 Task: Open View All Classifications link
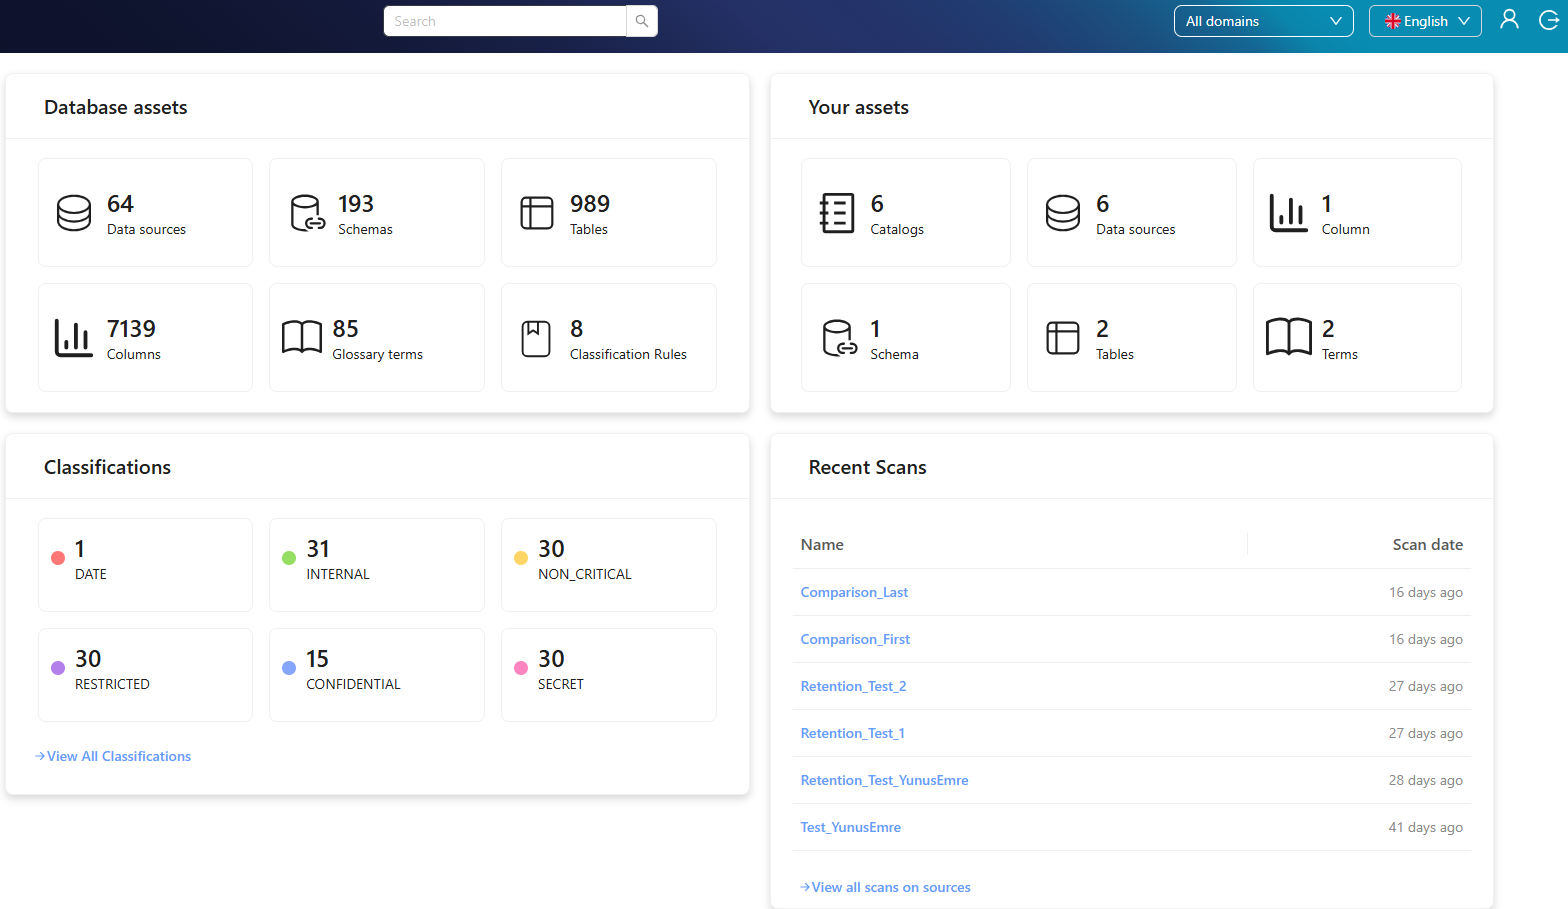pos(118,756)
